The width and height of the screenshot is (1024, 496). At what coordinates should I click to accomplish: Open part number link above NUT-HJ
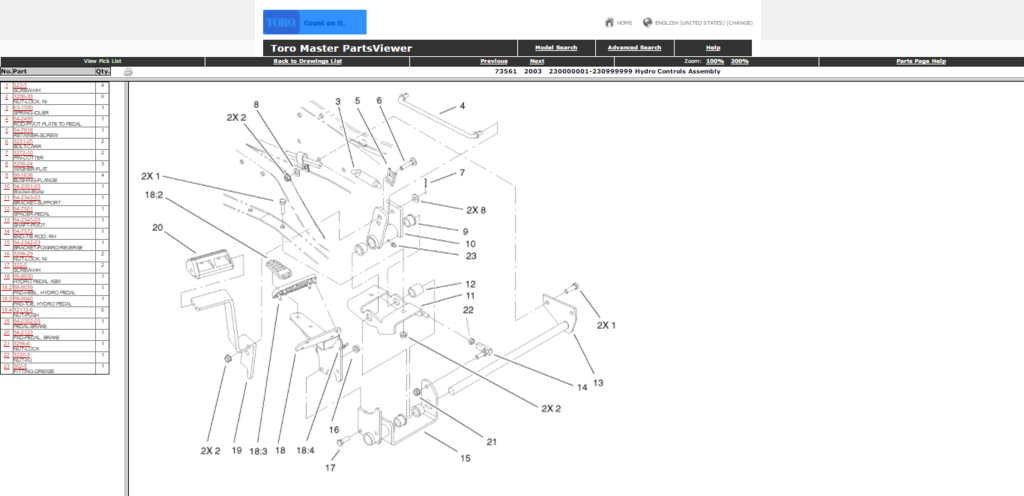(22, 355)
